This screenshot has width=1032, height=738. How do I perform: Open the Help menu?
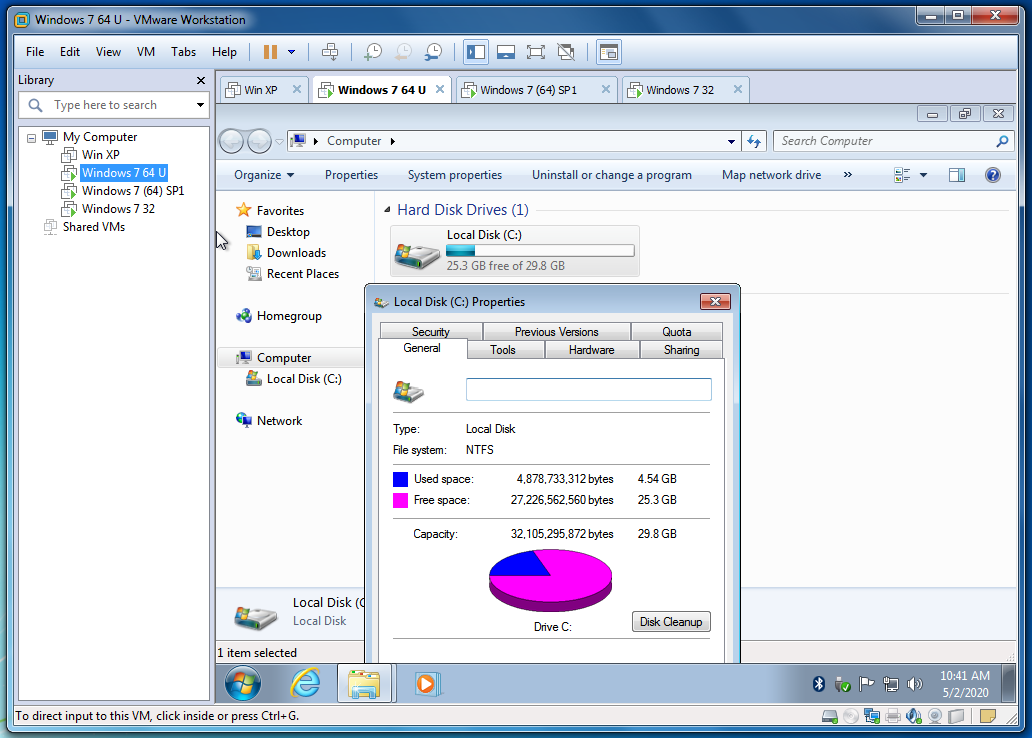[224, 52]
